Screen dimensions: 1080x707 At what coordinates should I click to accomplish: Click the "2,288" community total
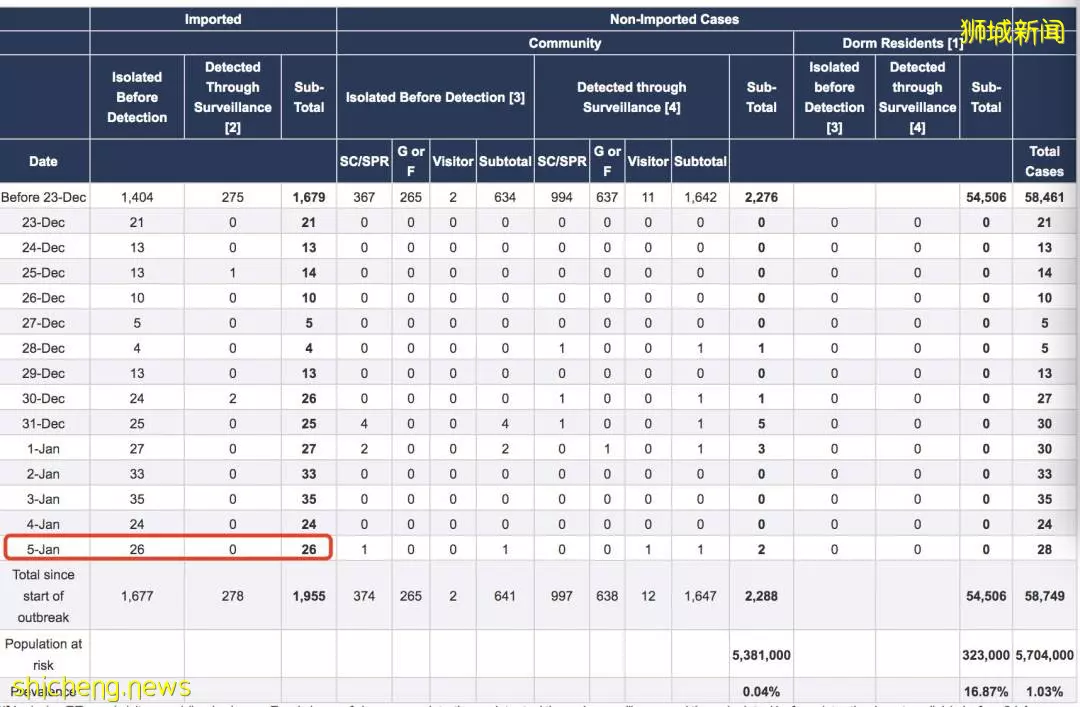pyautogui.click(x=761, y=596)
